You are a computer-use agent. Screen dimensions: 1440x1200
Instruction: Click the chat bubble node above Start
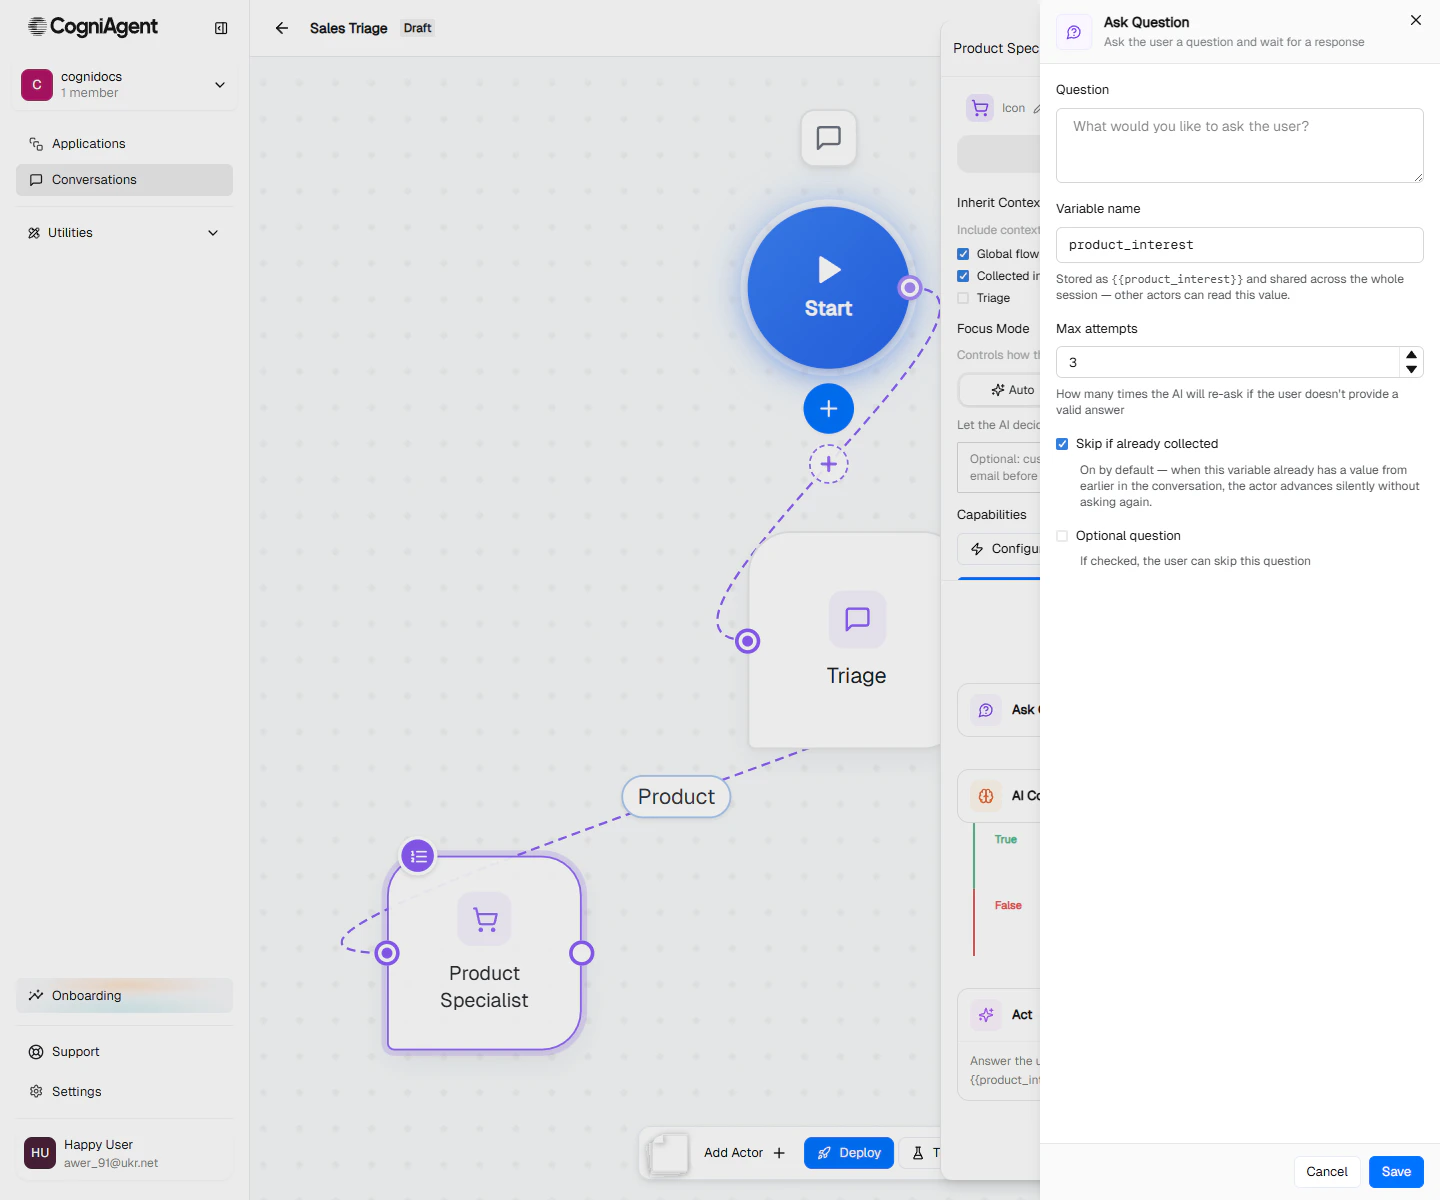(829, 137)
